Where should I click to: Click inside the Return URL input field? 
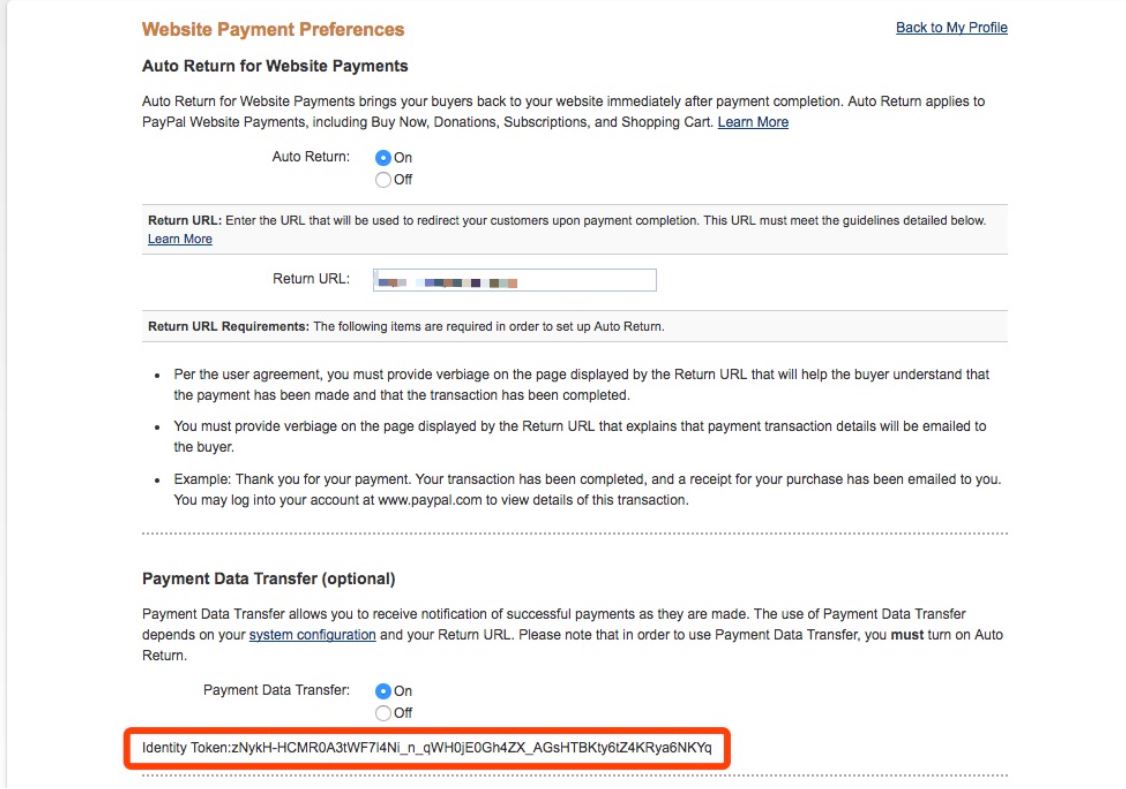pos(514,280)
